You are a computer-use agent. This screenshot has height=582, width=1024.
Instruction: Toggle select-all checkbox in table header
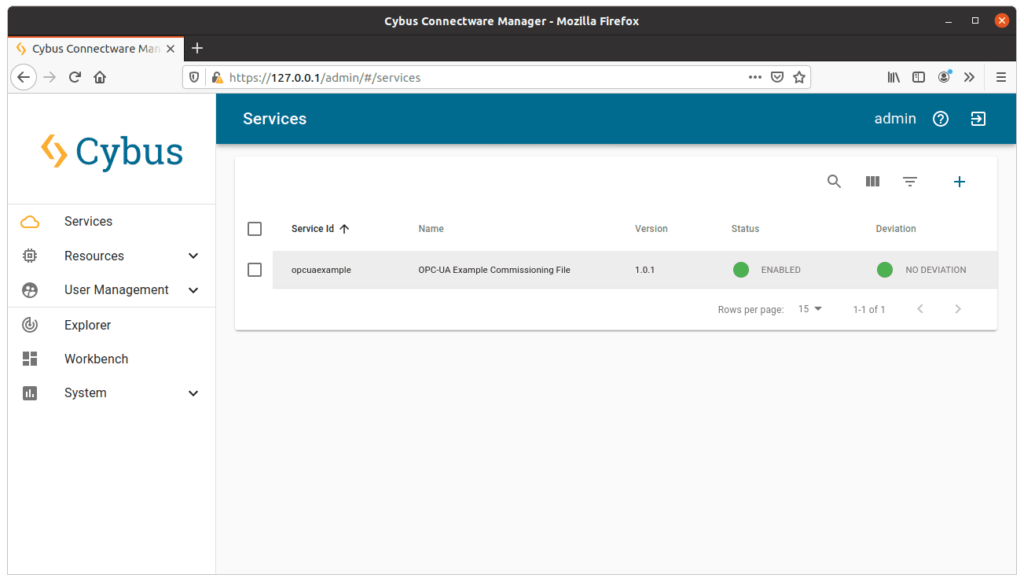[255, 229]
